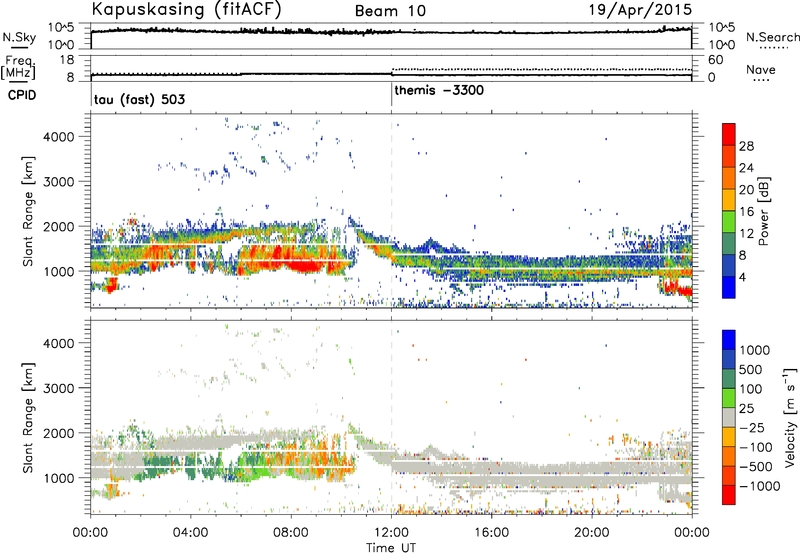Click the 'Nave' legend label
The image size is (800, 554).
760,69
